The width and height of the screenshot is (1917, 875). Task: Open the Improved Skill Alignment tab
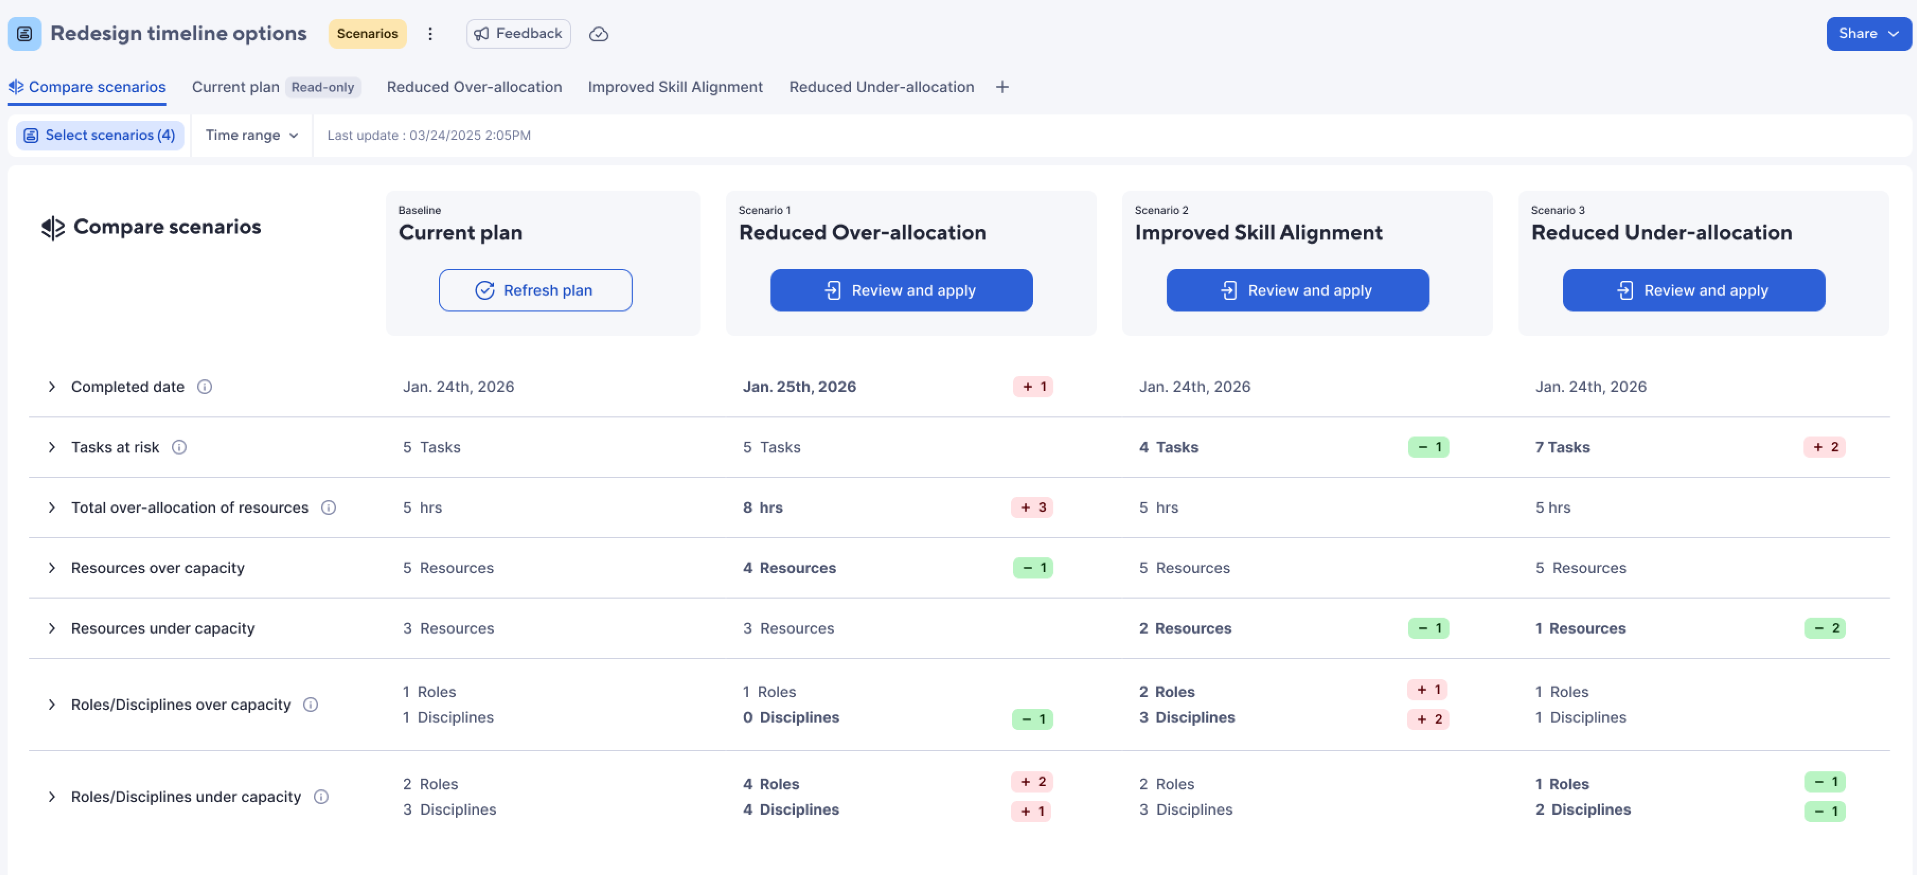pos(675,87)
